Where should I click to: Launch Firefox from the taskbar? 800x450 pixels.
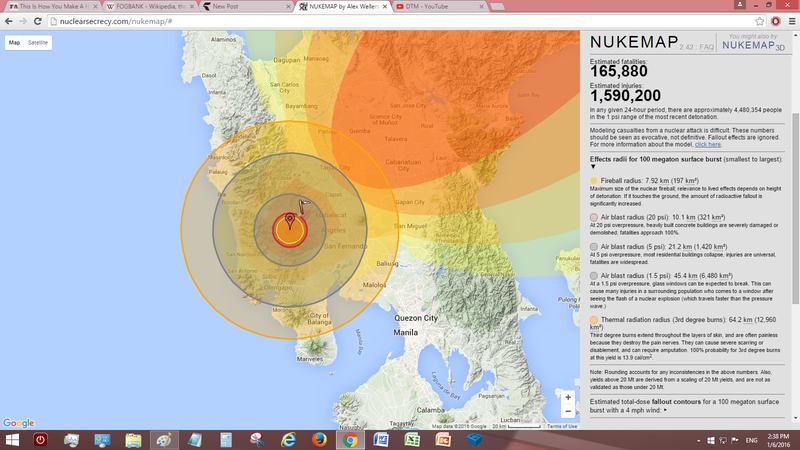[x=319, y=440]
